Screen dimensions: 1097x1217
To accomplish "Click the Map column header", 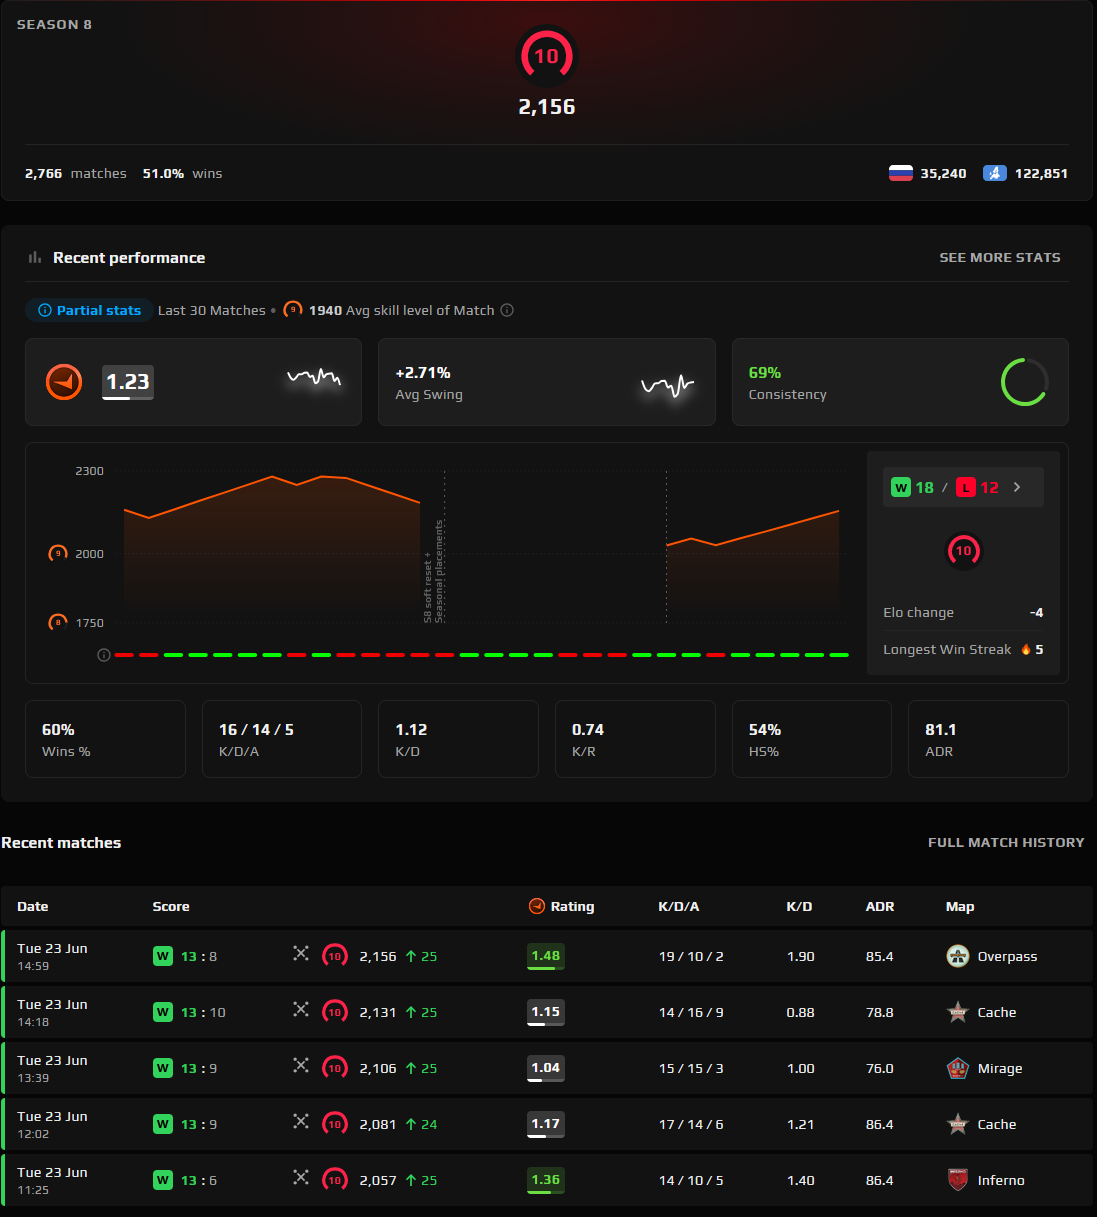I will click(x=960, y=907).
